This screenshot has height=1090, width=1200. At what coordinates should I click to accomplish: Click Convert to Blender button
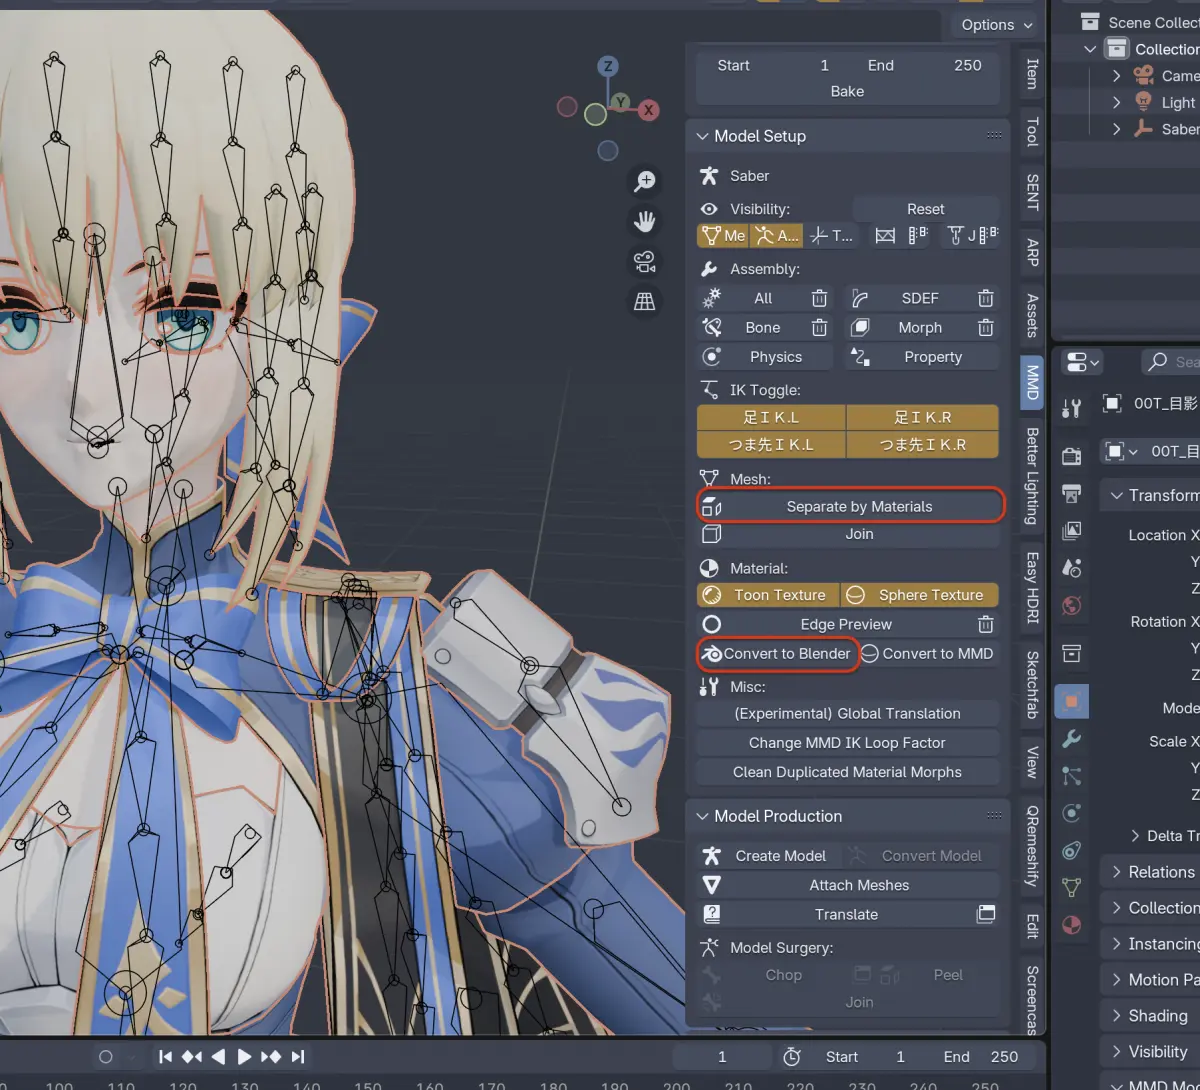(x=776, y=654)
